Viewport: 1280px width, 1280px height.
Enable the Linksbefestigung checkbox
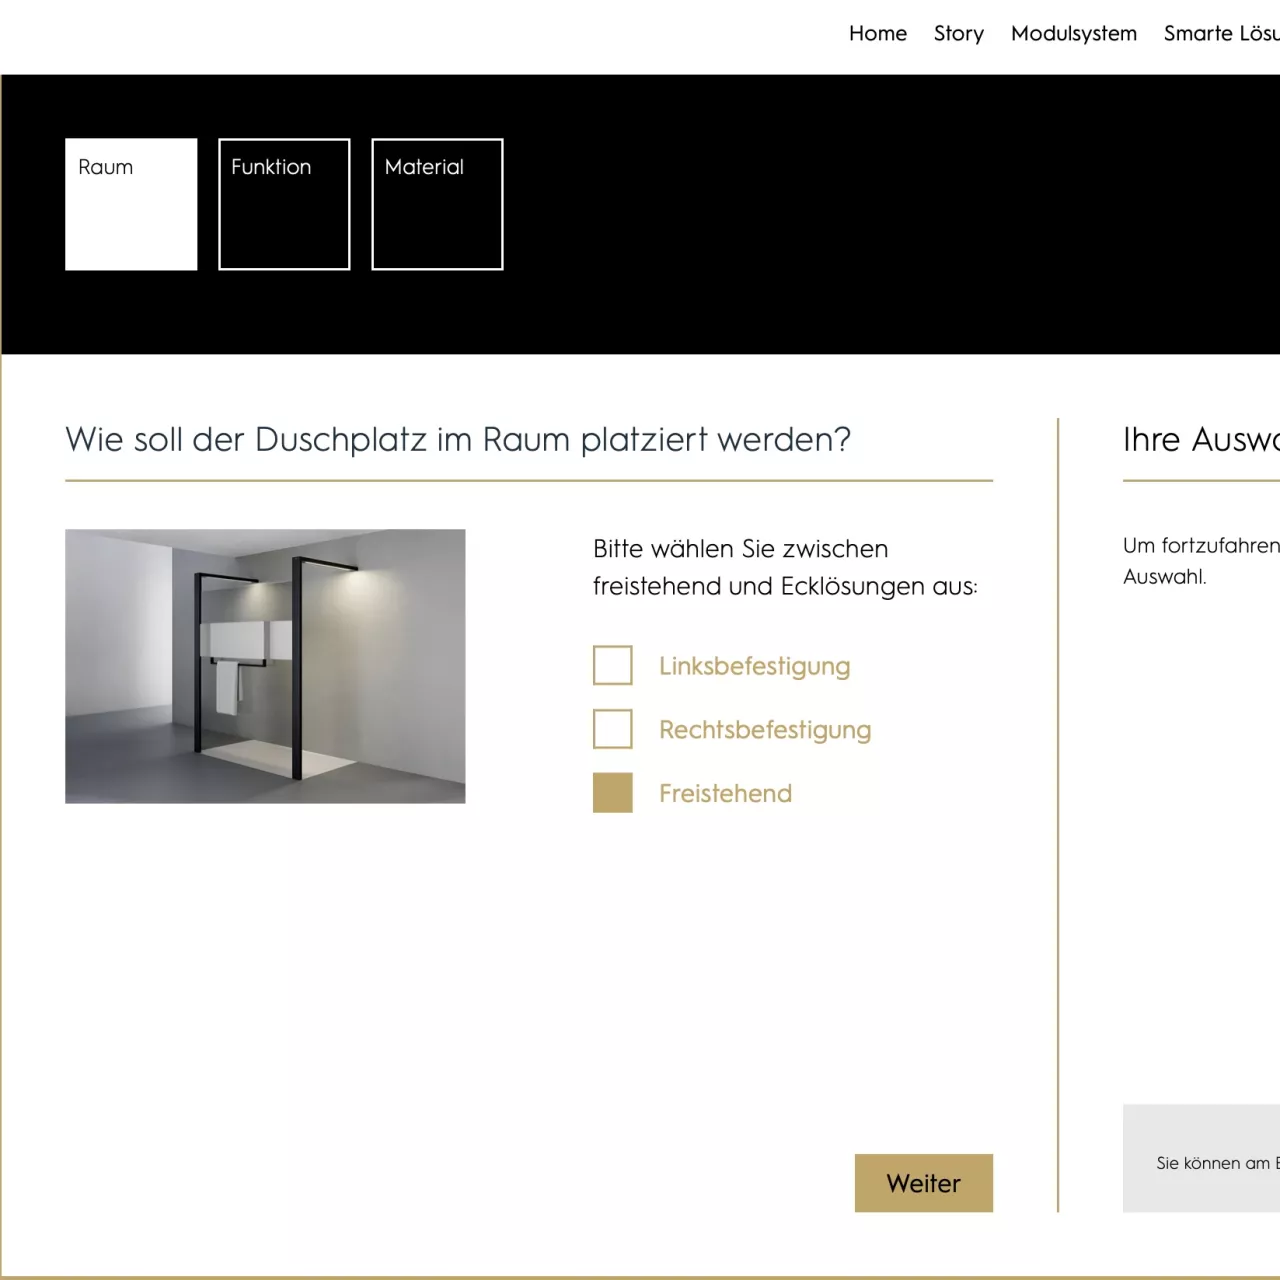(612, 665)
